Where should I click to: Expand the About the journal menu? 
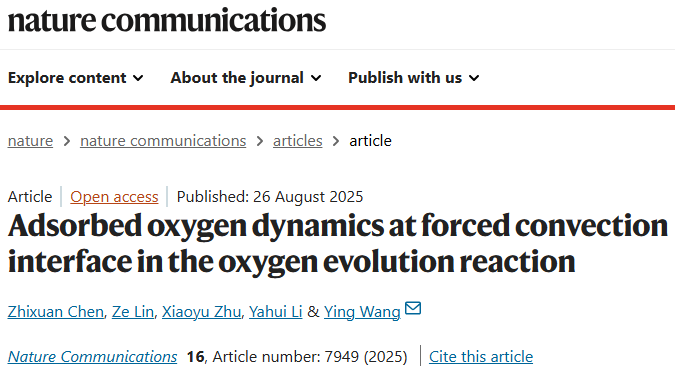click(246, 78)
